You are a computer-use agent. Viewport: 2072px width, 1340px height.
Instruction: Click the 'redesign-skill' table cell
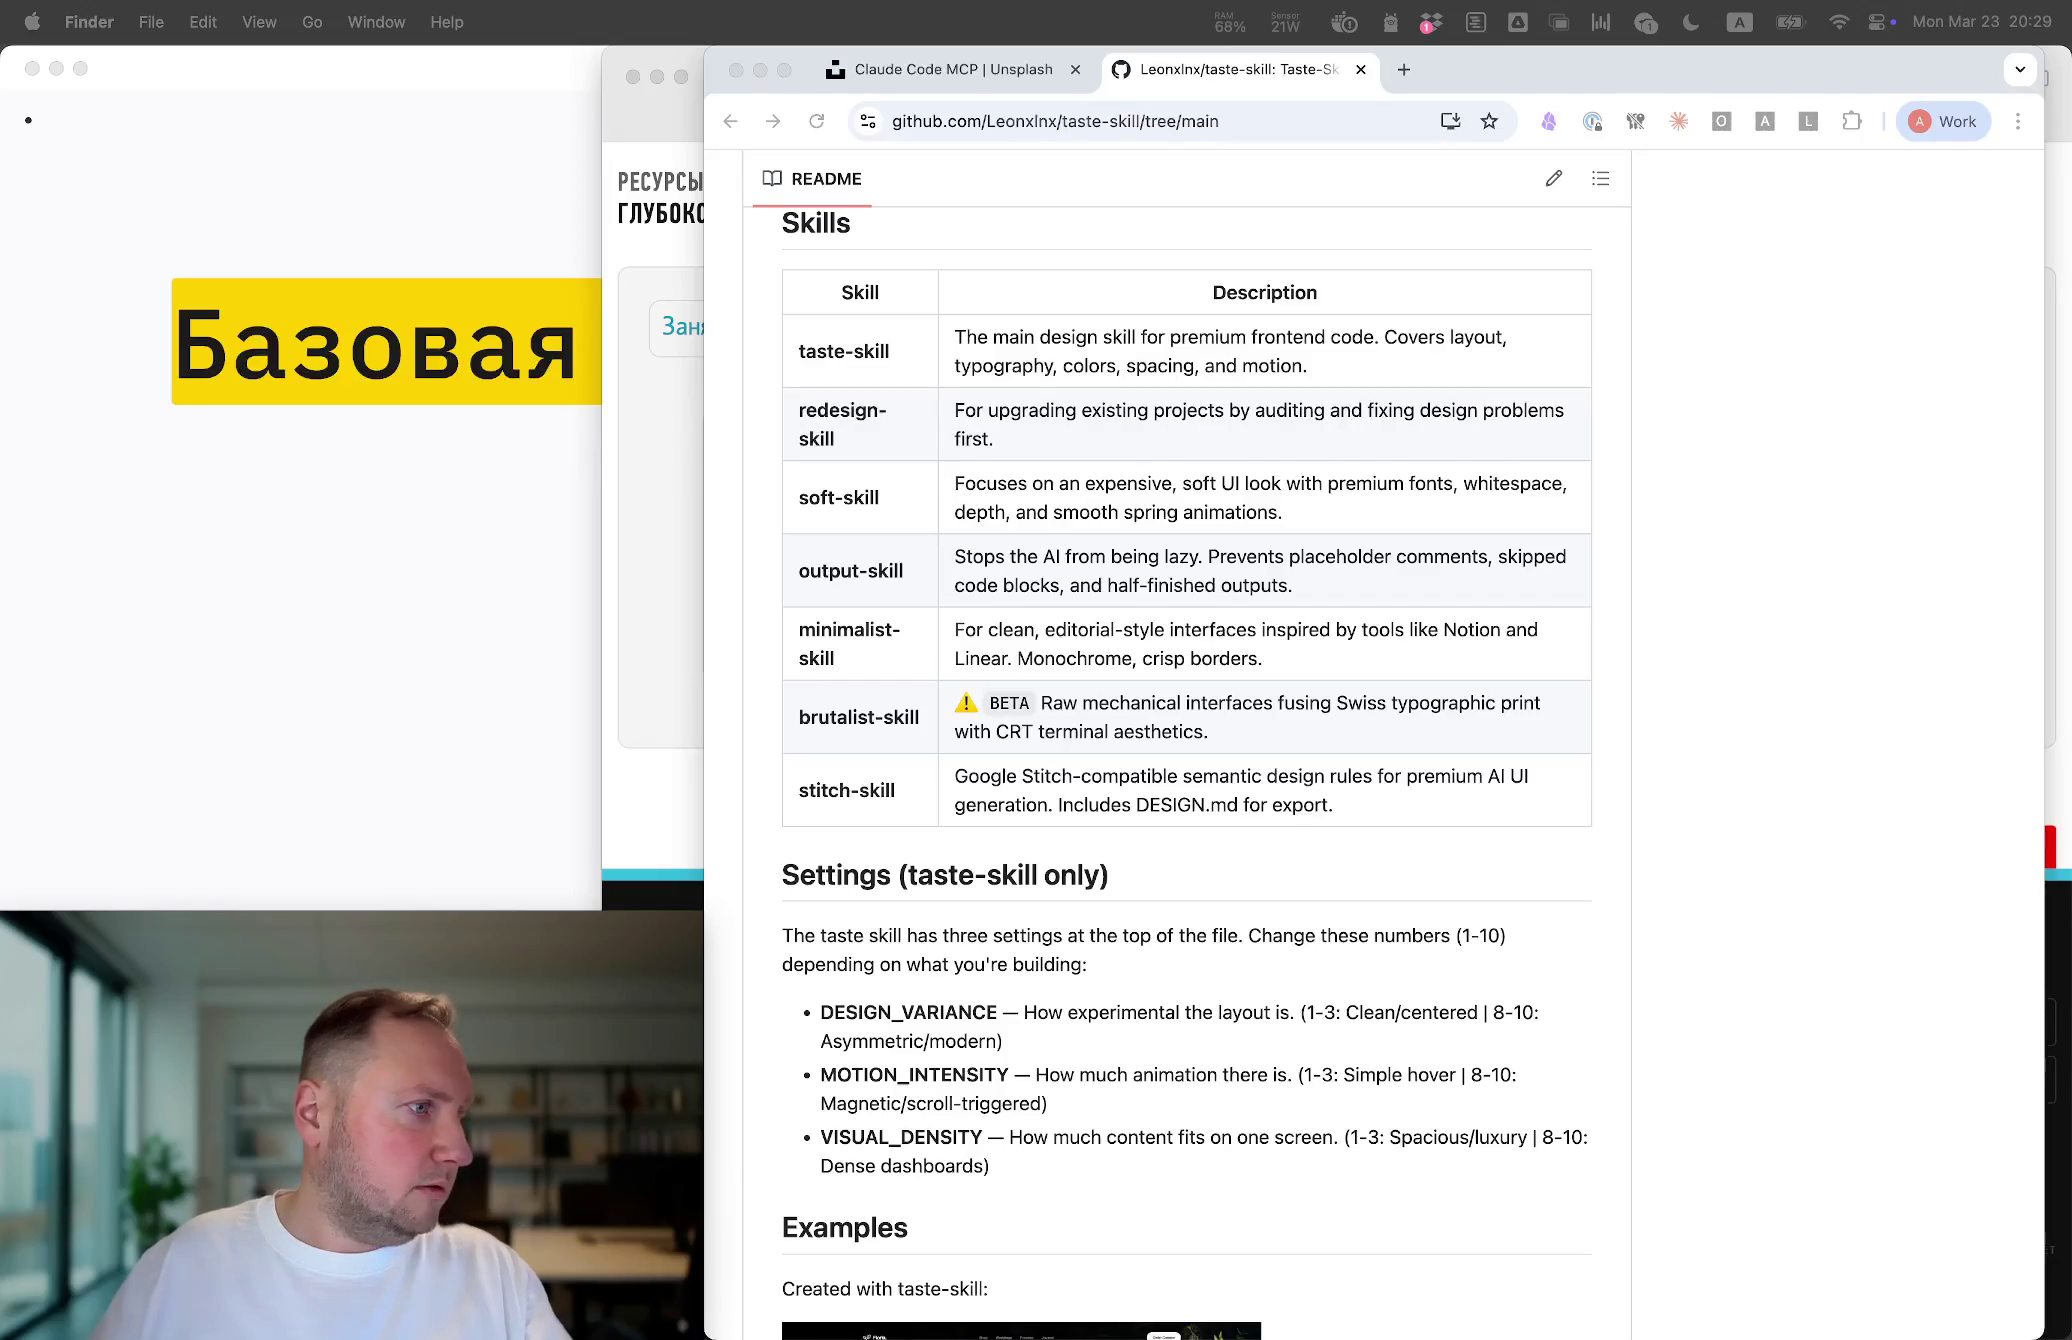coord(860,424)
